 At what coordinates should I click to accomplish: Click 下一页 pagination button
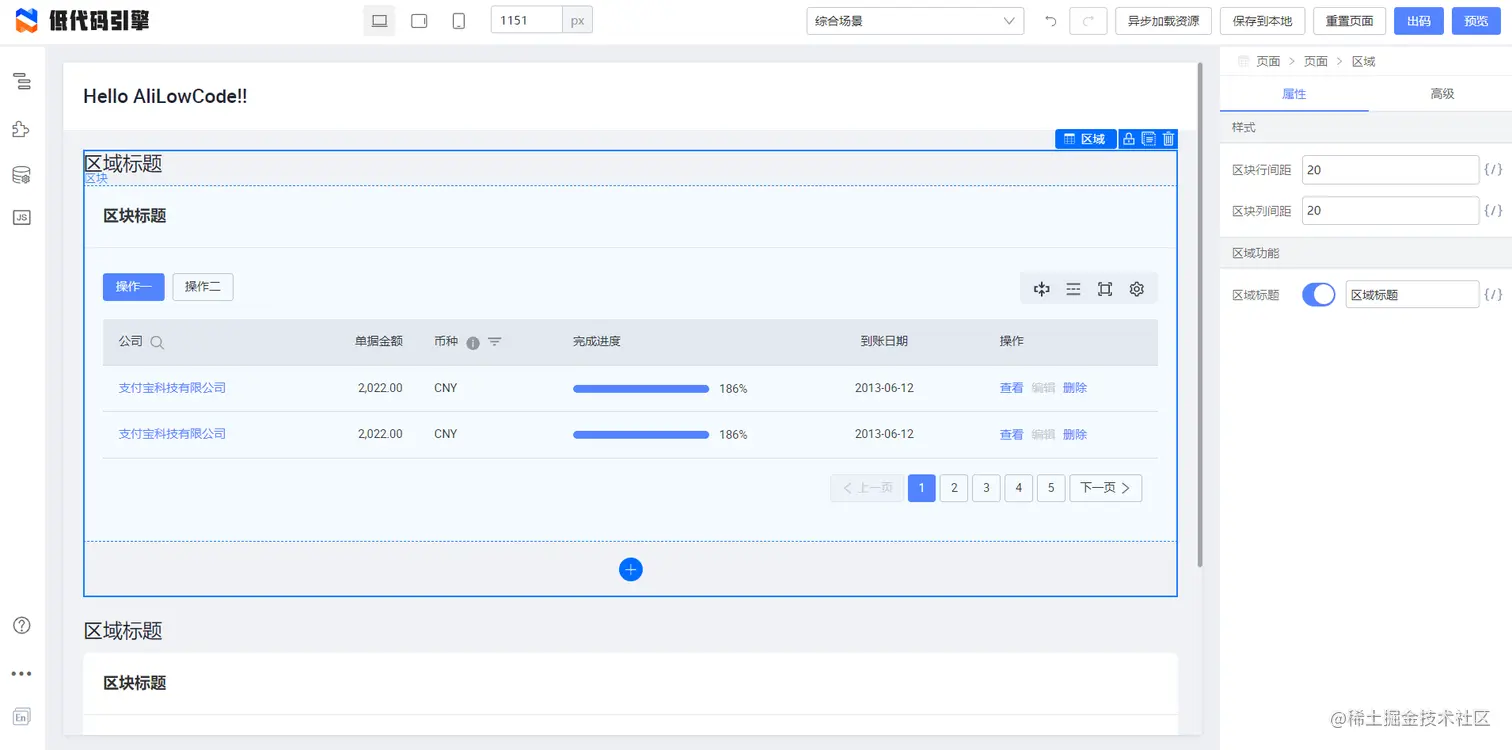point(1105,488)
